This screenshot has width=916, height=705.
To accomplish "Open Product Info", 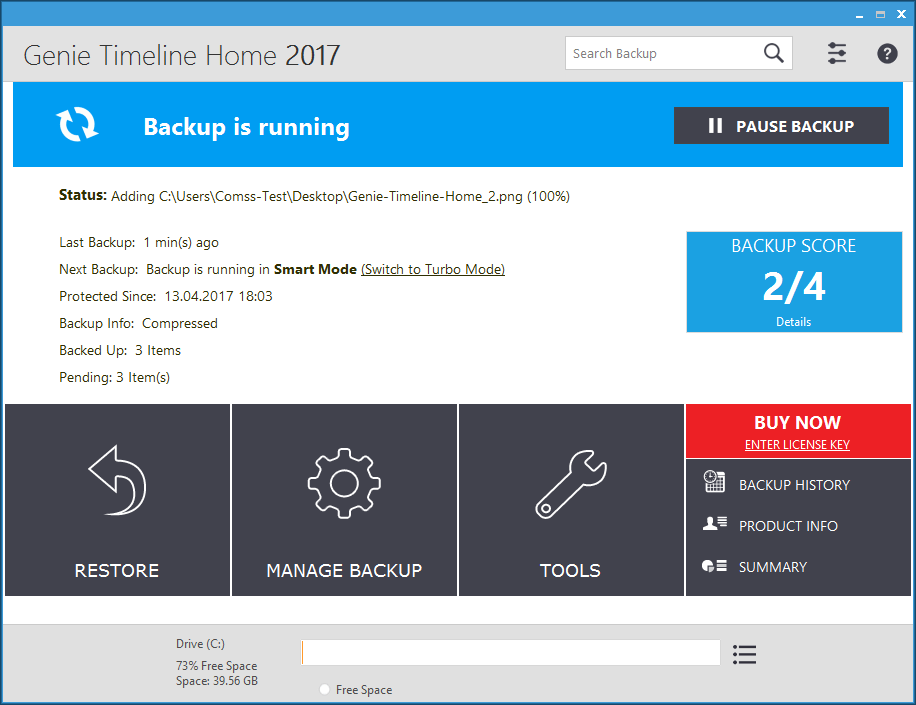I will (x=788, y=526).
